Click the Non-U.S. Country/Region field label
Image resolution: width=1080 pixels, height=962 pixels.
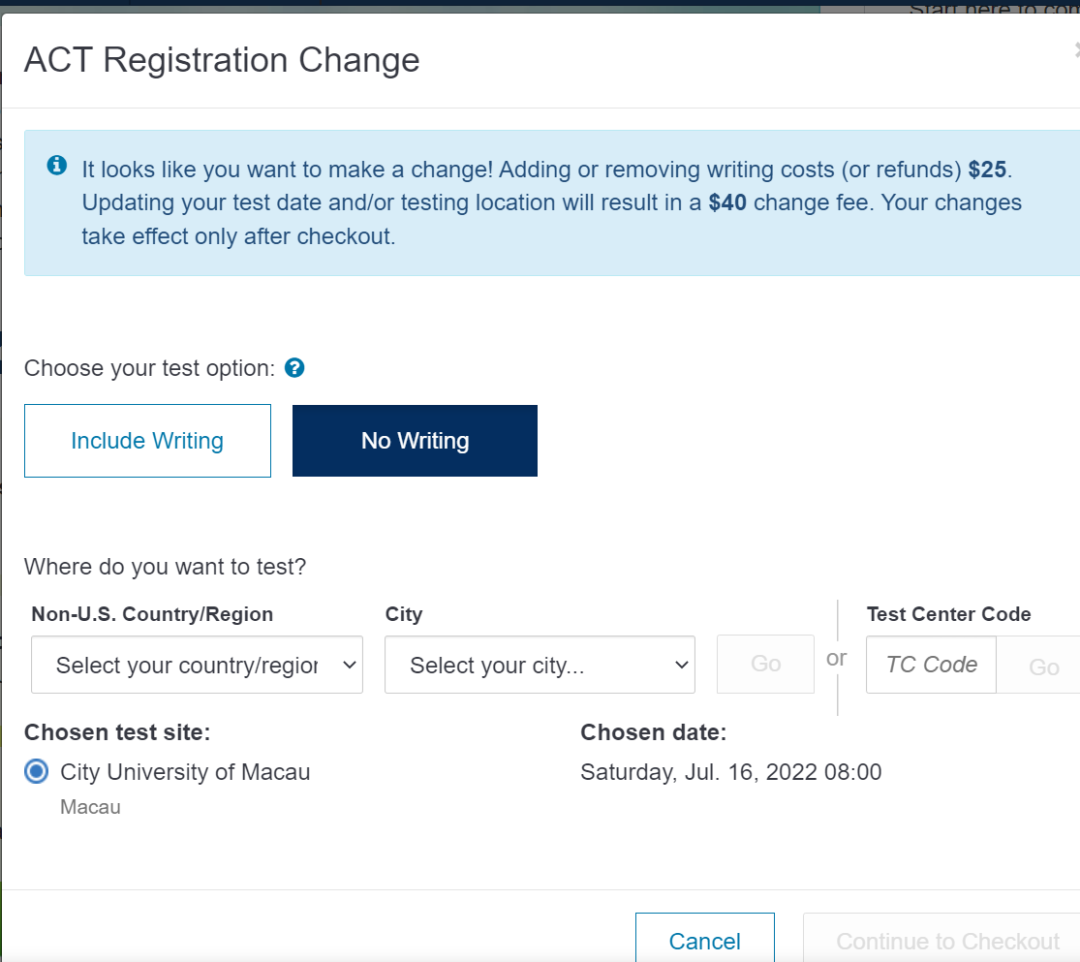(152, 614)
